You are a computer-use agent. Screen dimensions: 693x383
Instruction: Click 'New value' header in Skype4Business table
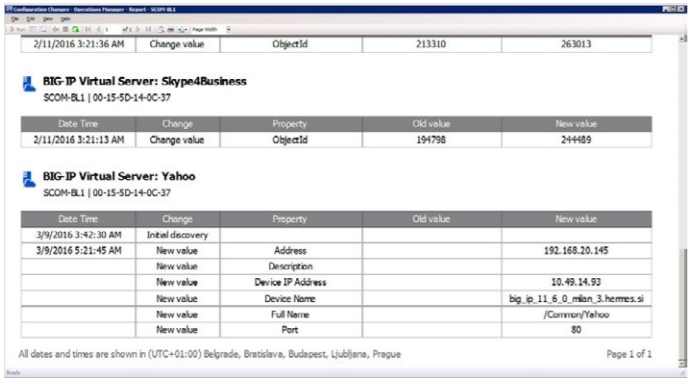point(576,124)
